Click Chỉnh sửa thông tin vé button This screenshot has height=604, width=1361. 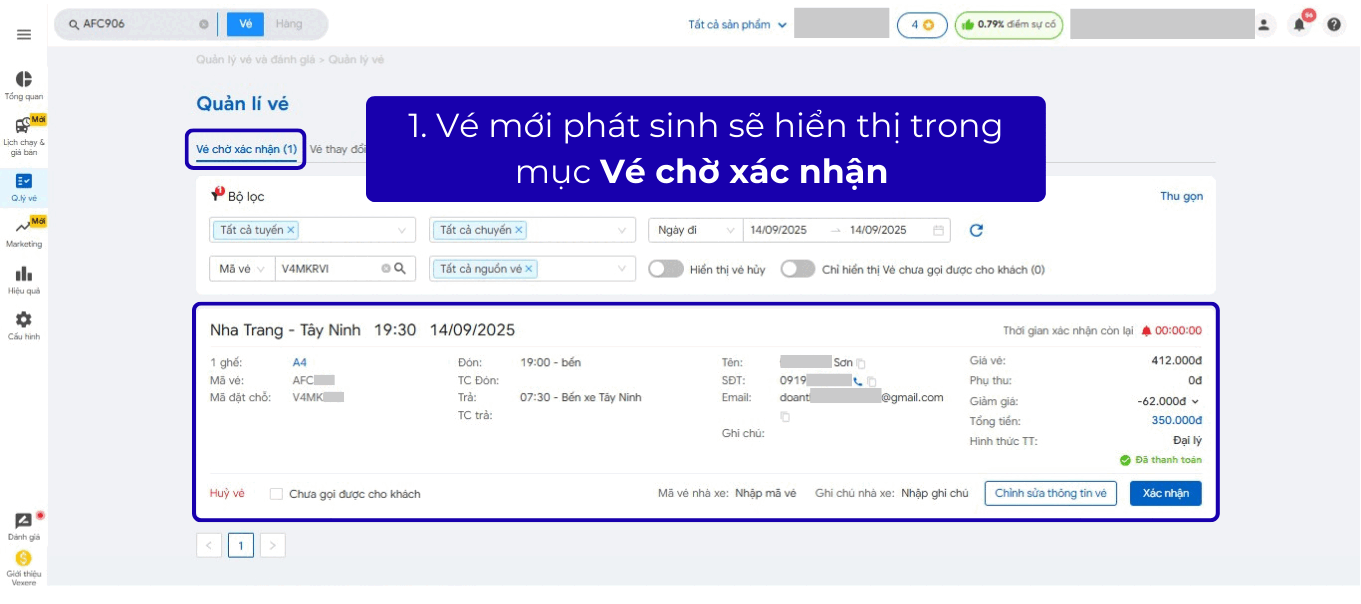(1050, 493)
